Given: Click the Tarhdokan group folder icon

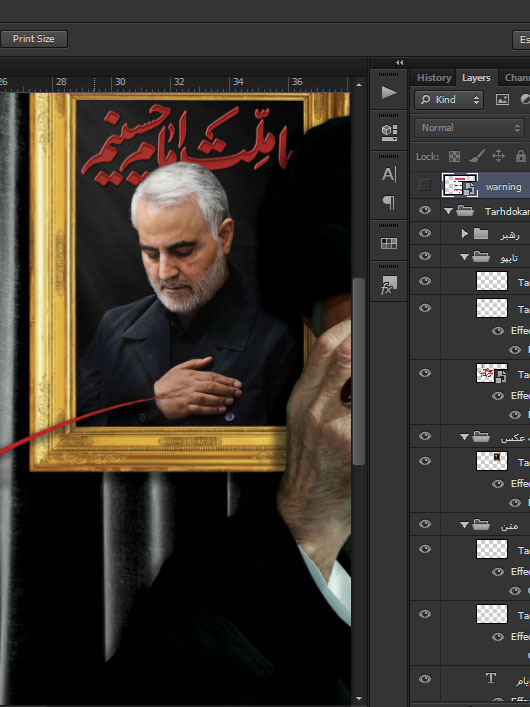Looking at the screenshot, I should (465, 211).
